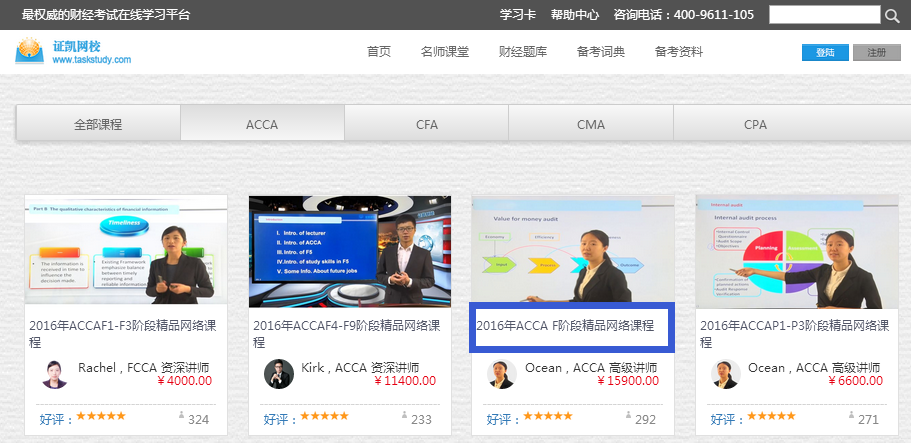Go to 首页 in navigation
Viewport: 911px width, 443px height.
coord(379,52)
